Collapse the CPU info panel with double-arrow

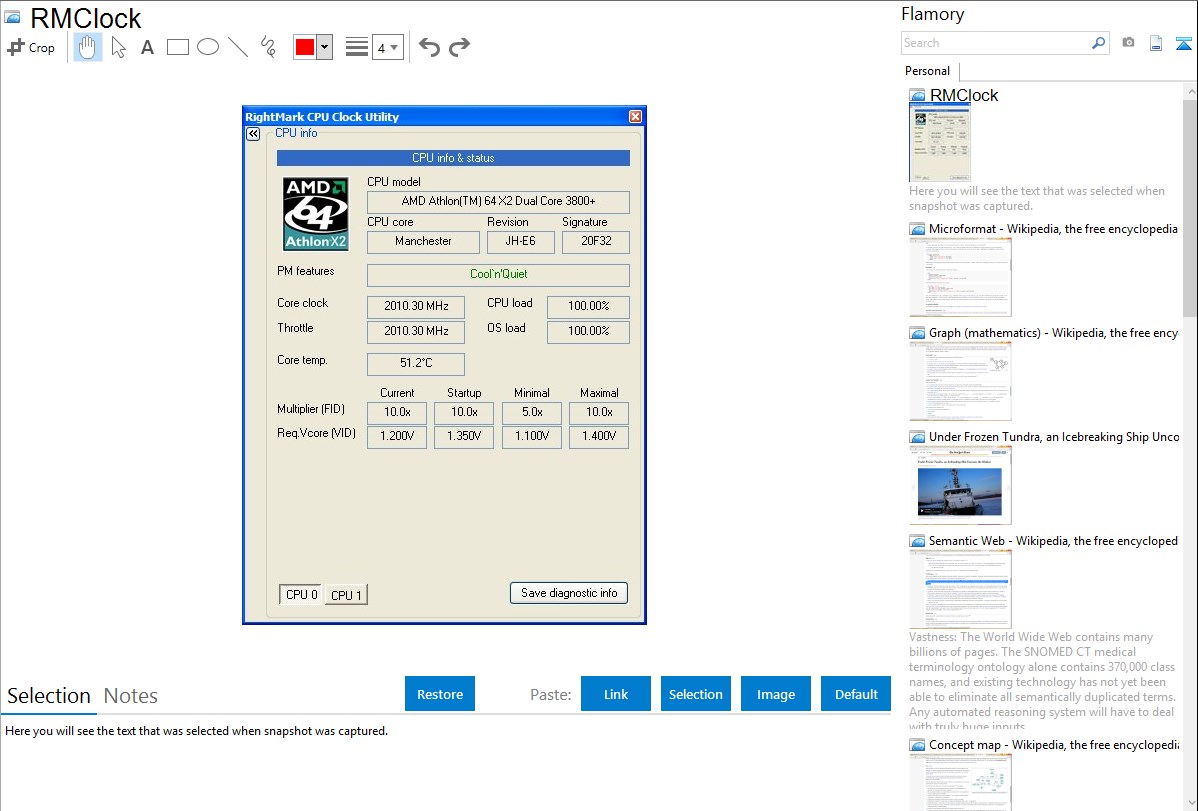[x=253, y=134]
